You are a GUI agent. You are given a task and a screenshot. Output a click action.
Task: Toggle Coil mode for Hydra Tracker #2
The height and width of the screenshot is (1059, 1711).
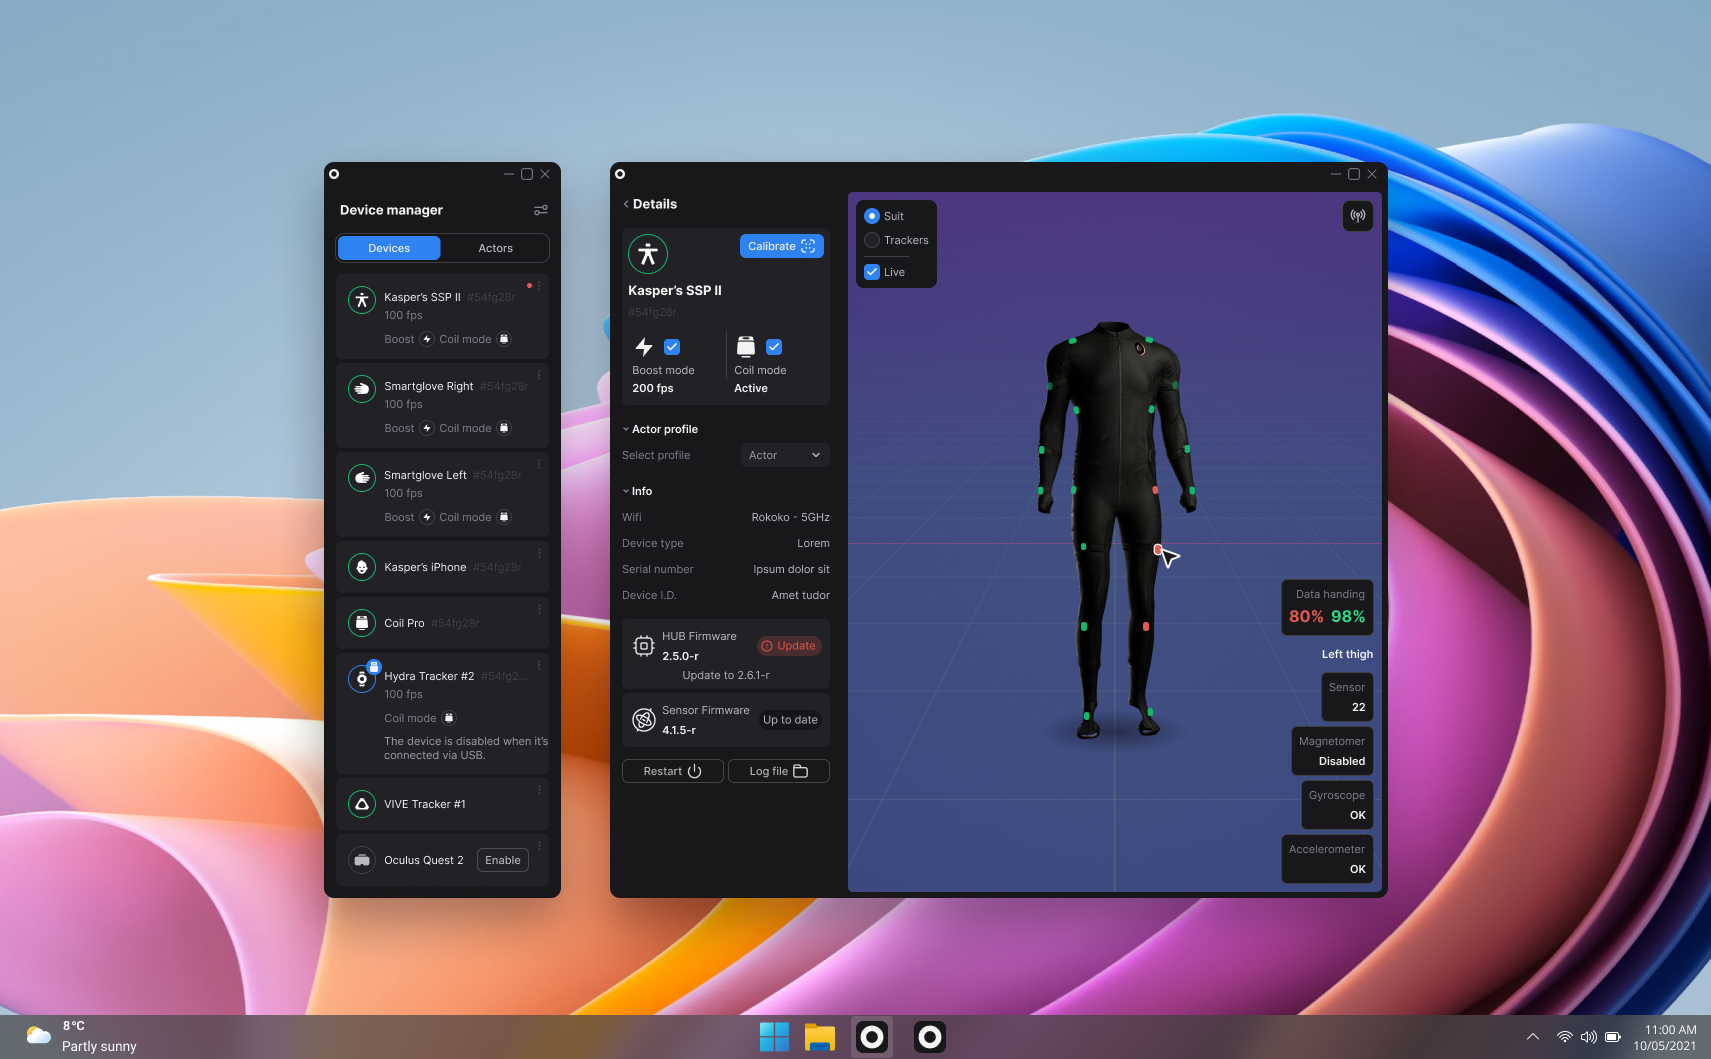449,718
